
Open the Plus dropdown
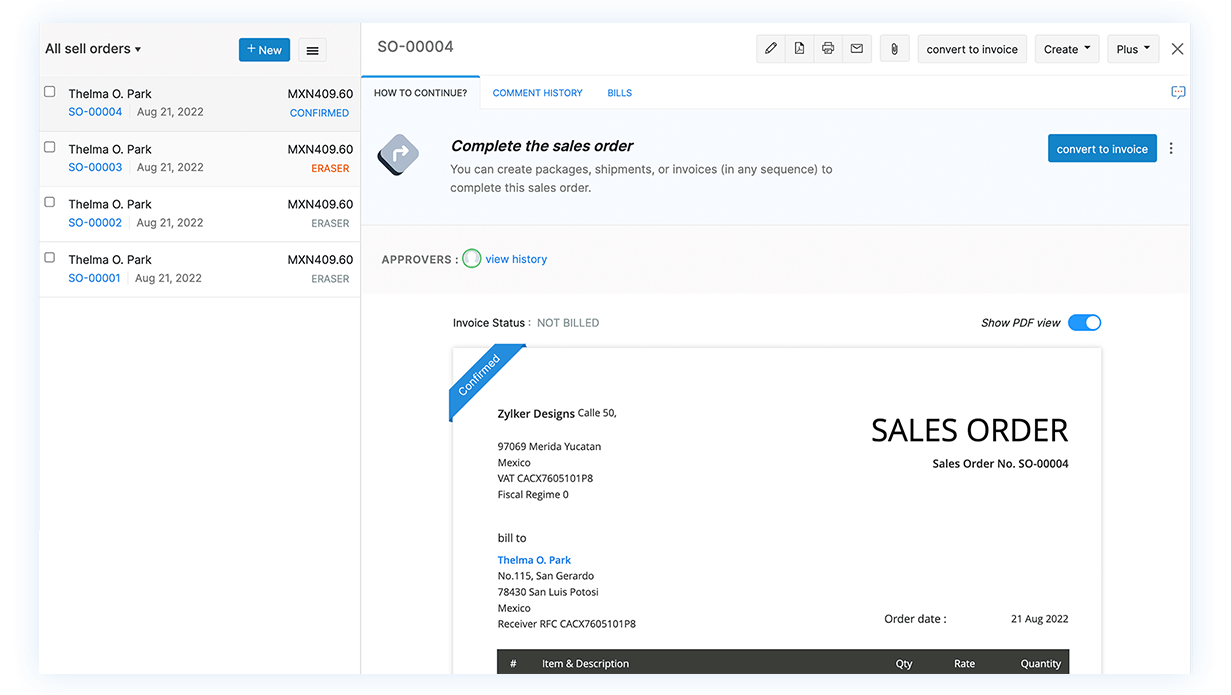pos(1132,48)
